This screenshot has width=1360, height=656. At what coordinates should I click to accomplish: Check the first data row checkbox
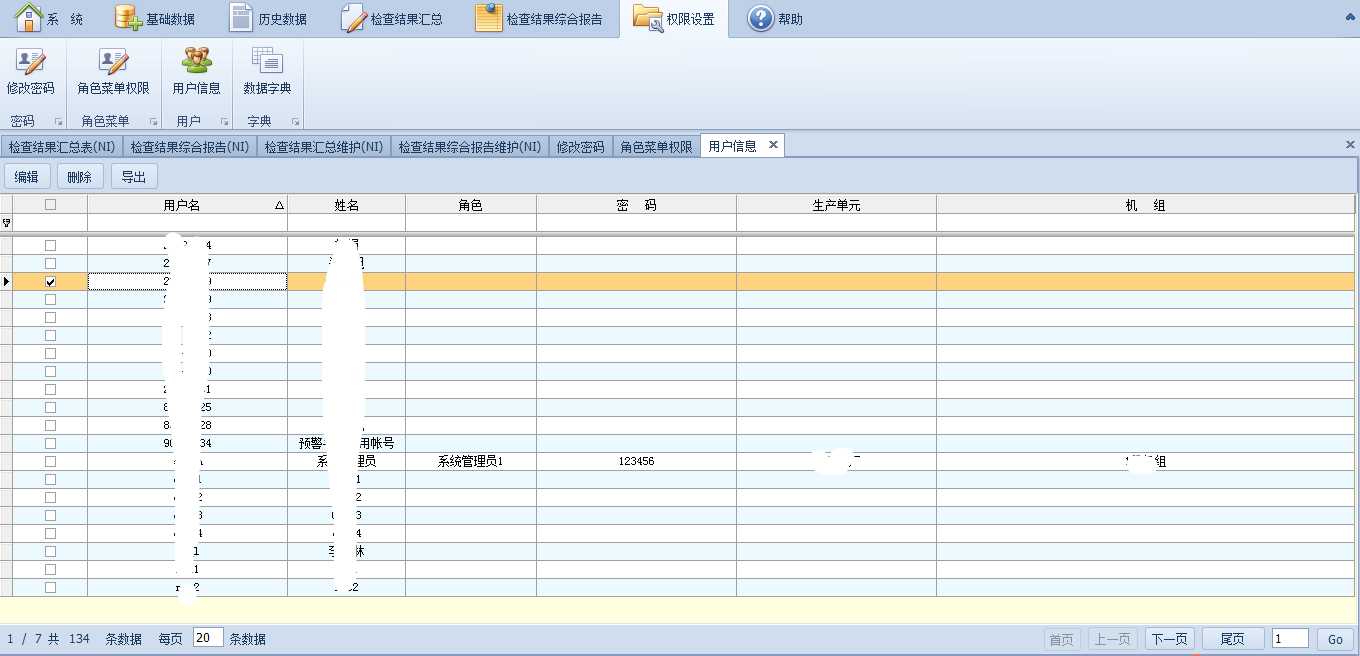(x=50, y=246)
